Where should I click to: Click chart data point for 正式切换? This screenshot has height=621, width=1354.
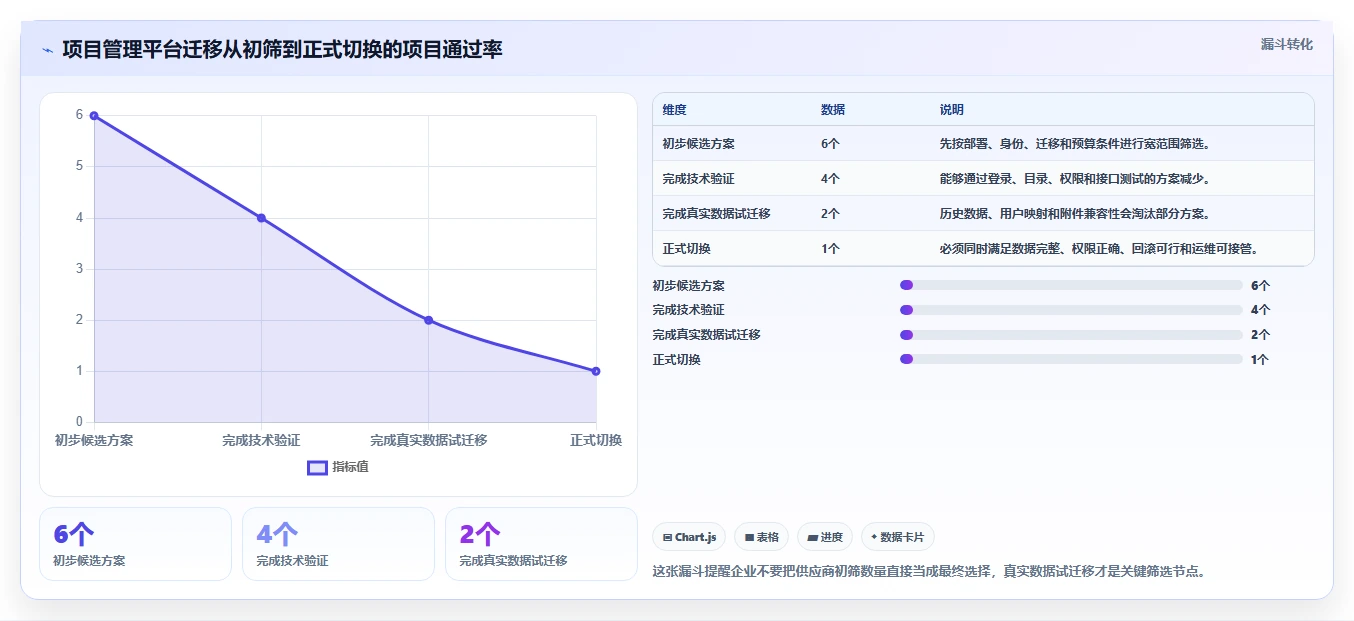point(596,371)
